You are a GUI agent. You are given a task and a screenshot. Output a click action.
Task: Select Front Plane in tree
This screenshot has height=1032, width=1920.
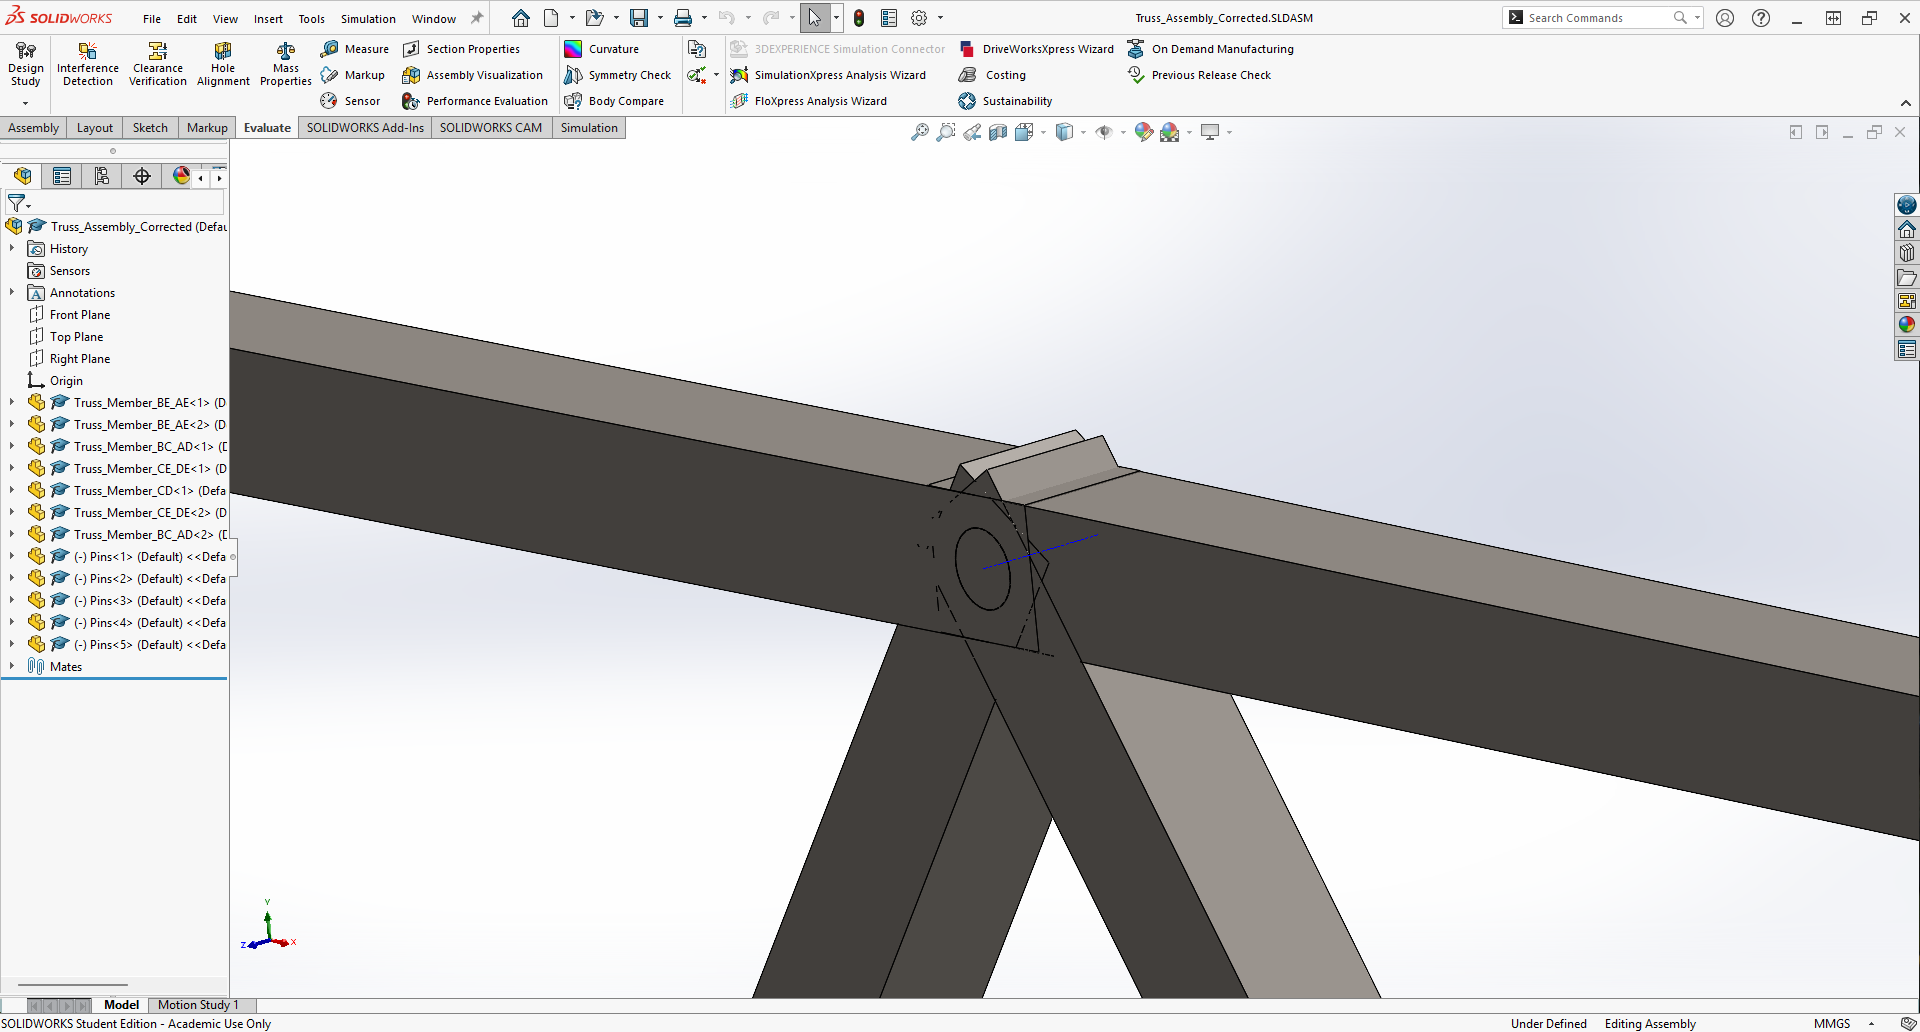80,315
